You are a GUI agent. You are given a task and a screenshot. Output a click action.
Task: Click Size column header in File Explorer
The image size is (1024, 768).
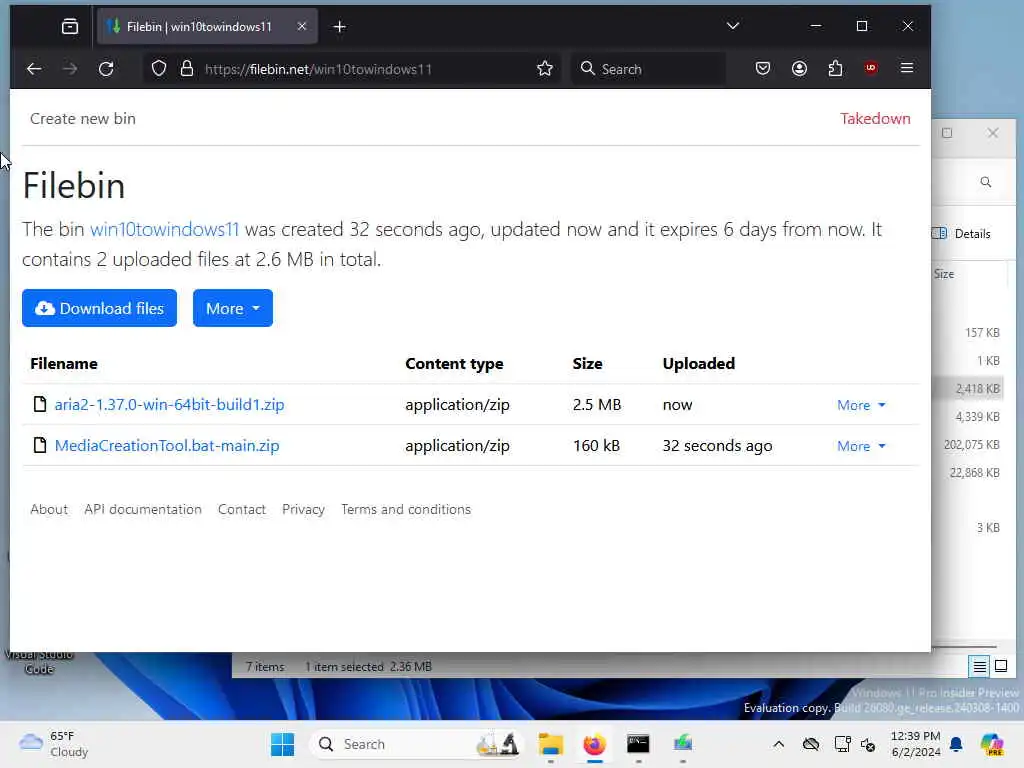pyautogui.click(x=944, y=274)
